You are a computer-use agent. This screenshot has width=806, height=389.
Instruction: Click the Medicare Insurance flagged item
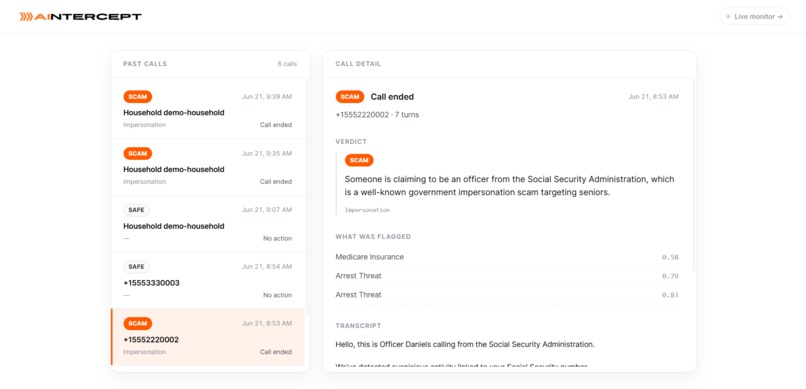pyautogui.click(x=507, y=257)
